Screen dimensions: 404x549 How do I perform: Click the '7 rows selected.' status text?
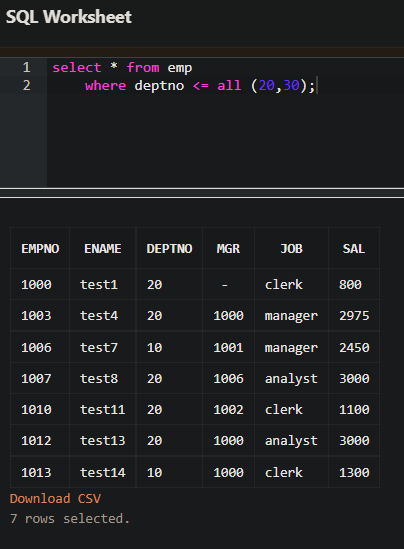pyautogui.click(x=70, y=518)
